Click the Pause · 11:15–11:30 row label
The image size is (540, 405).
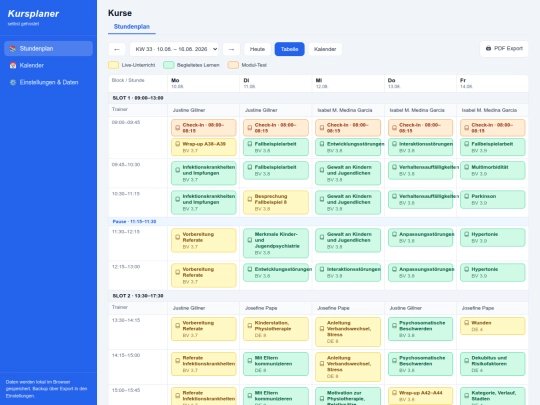(134, 221)
